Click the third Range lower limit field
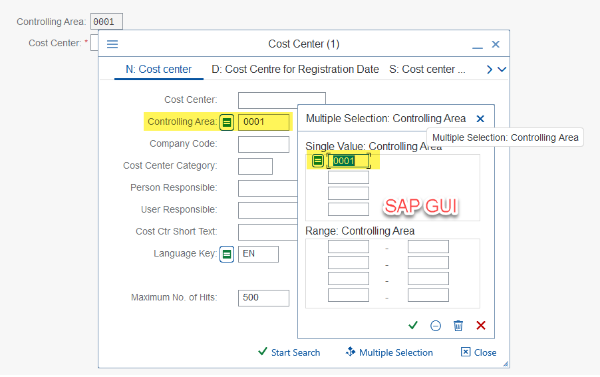This screenshot has width=600, height=377. coord(348,279)
